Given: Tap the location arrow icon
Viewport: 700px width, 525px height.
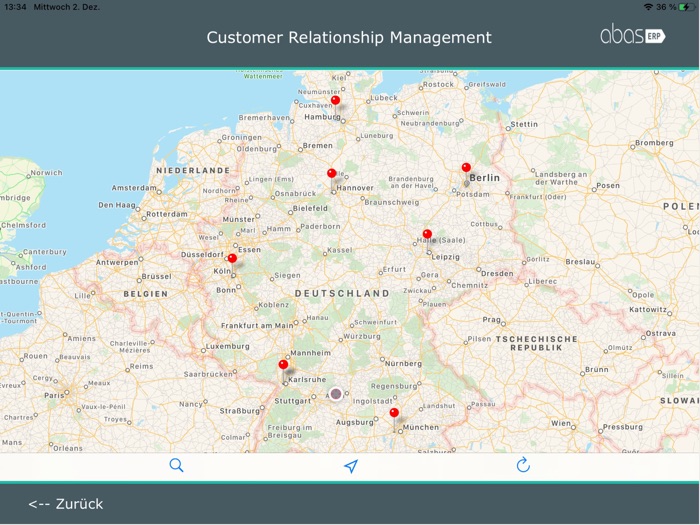Looking at the screenshot, I should [351, 466].
